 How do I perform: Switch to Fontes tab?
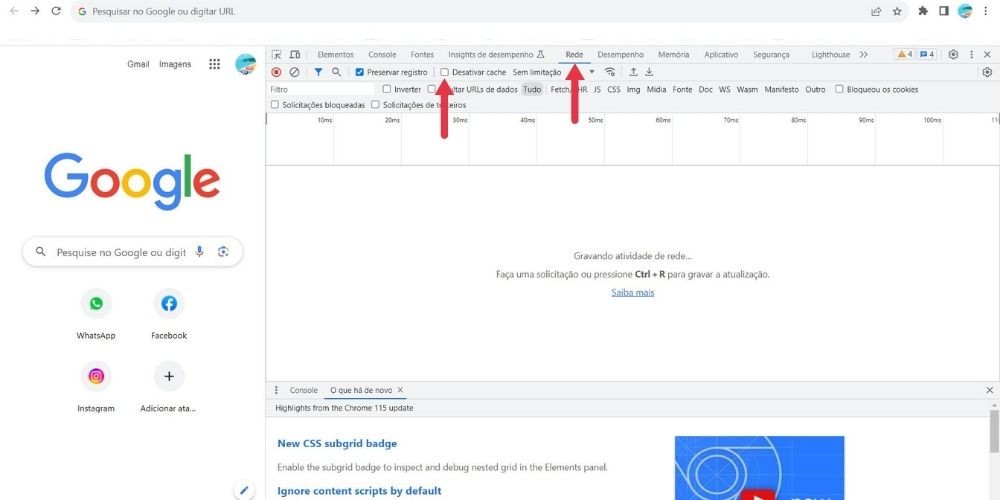click(422, 55)
